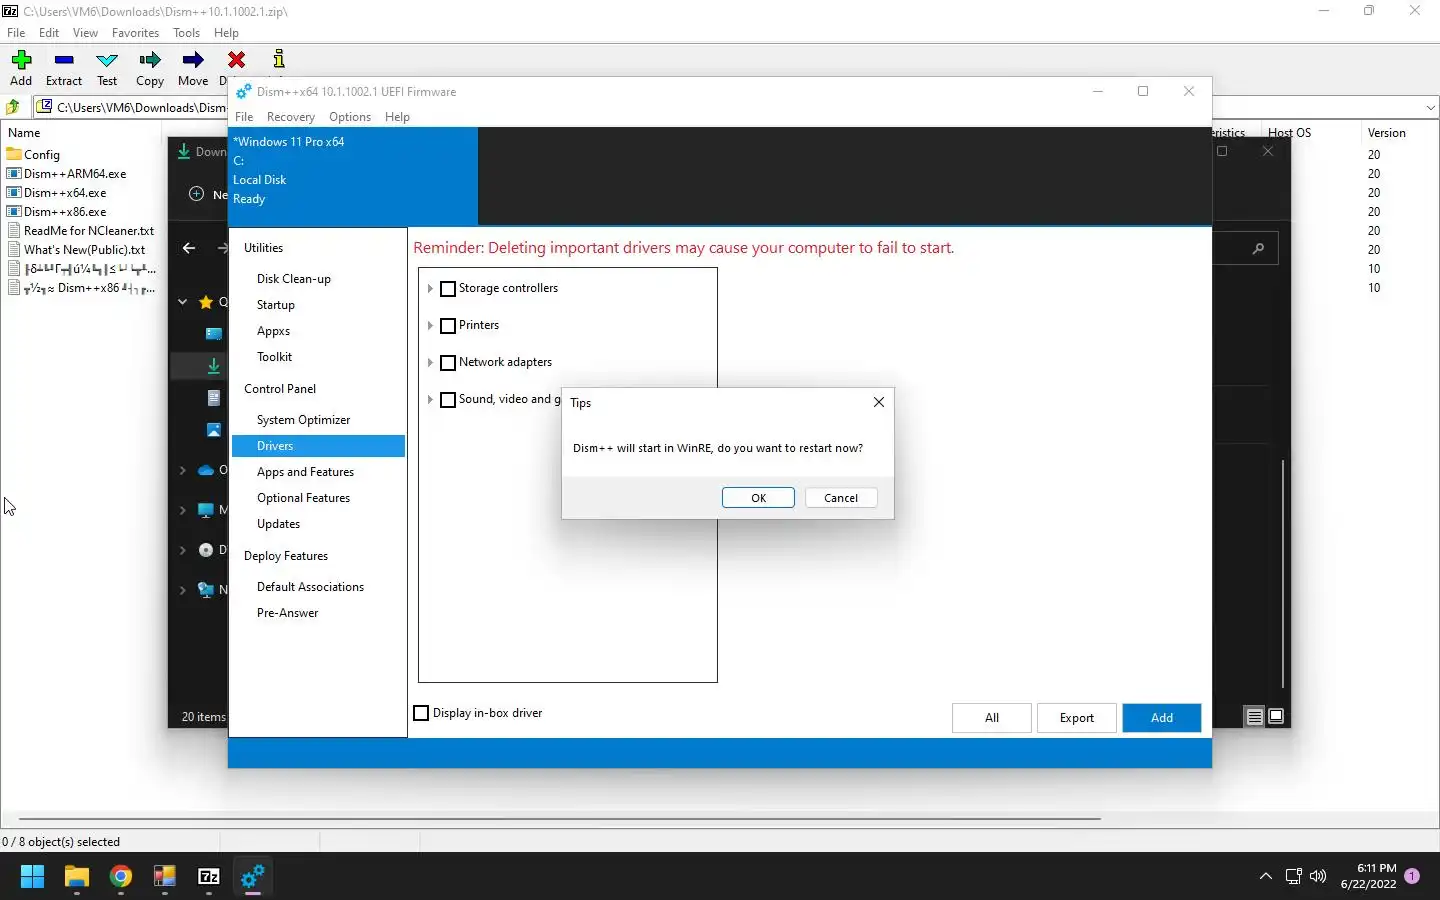Click the 7-Zip taskbar icon
This screenshot has height=900, width=1440.
[x=209, y=877]
